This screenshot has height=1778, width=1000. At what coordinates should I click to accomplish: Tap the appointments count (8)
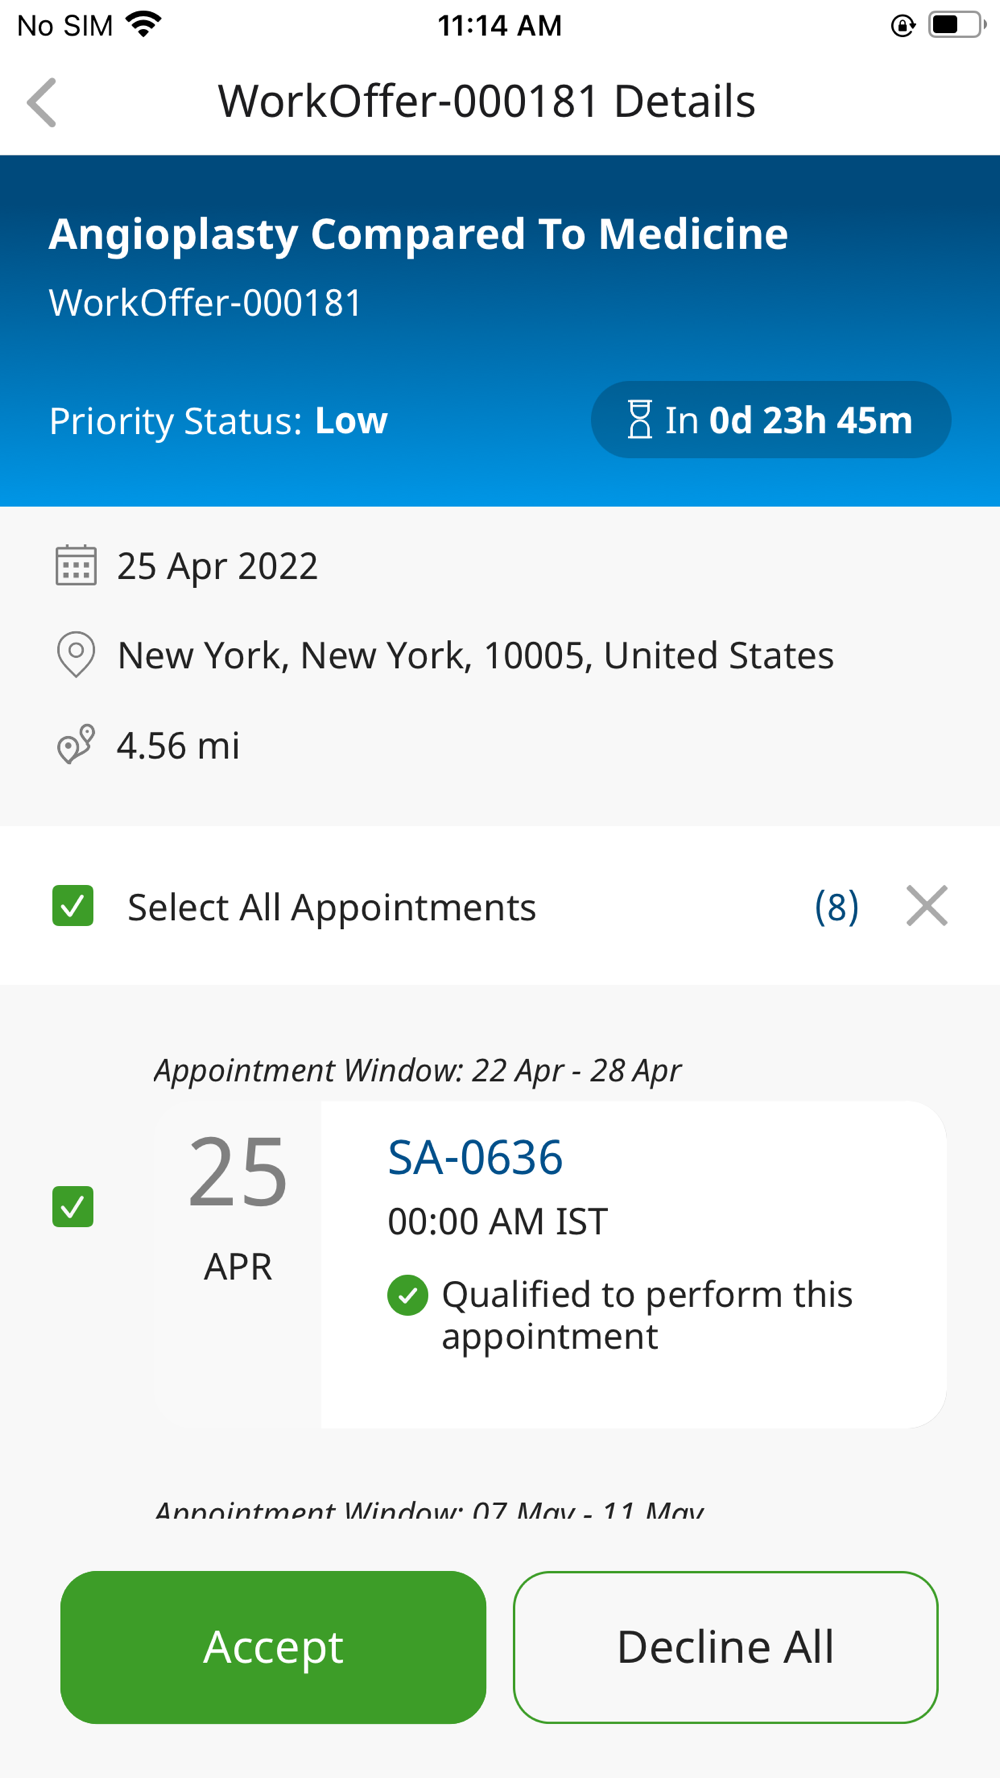tap(836, 907)
